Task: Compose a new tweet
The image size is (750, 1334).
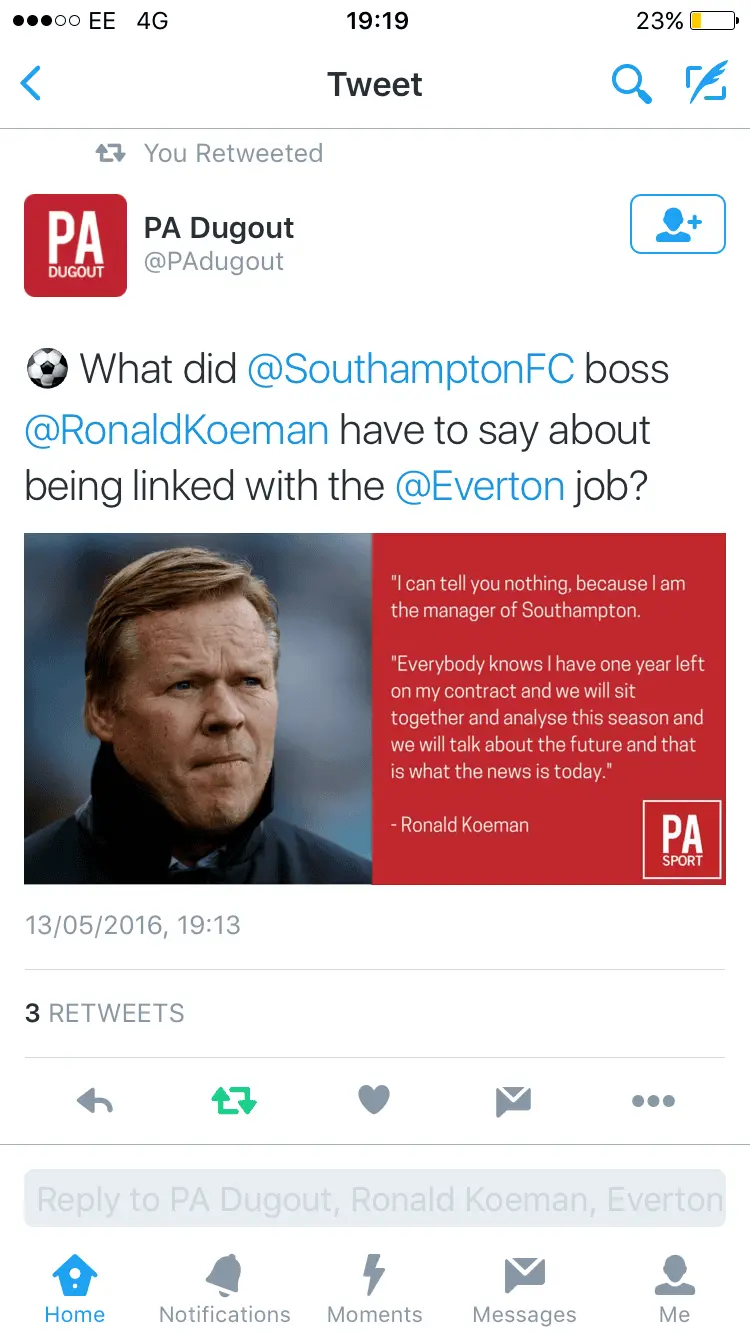Action: pos(705,84)
